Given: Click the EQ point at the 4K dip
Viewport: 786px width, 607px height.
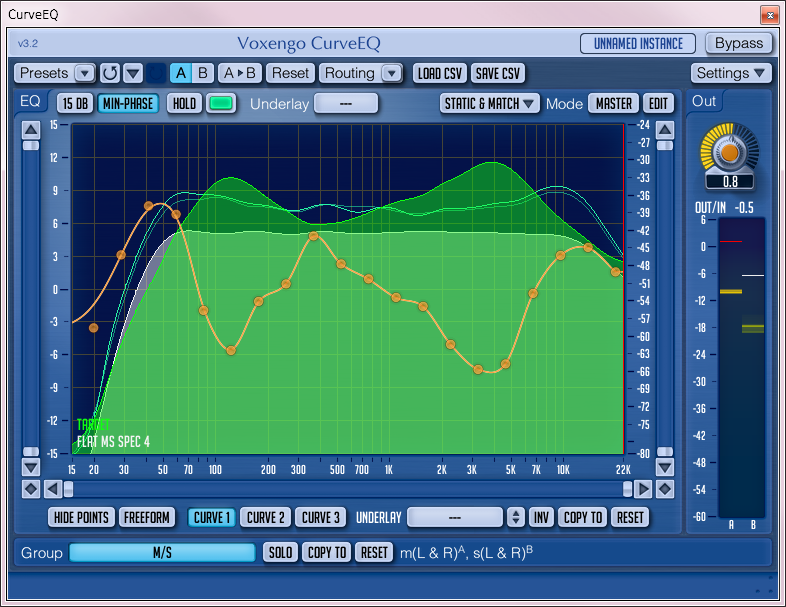Looking at the screenshot, I should tap(478, 369).
